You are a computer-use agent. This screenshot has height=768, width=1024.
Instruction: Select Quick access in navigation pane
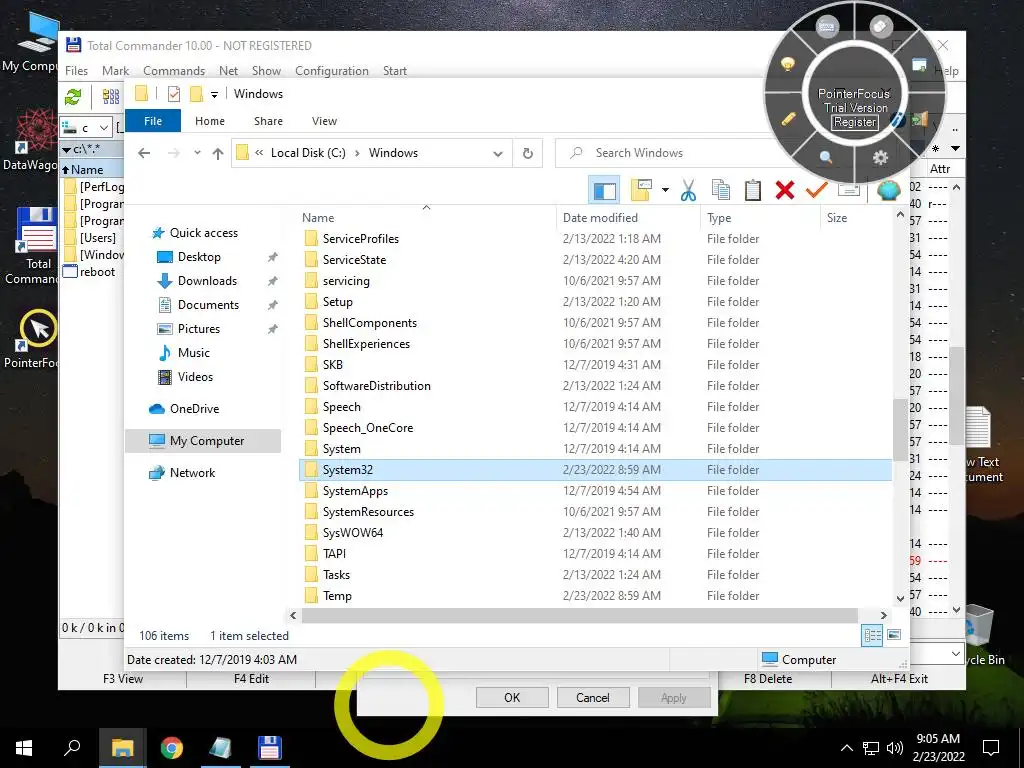click(x=204, y=233)
